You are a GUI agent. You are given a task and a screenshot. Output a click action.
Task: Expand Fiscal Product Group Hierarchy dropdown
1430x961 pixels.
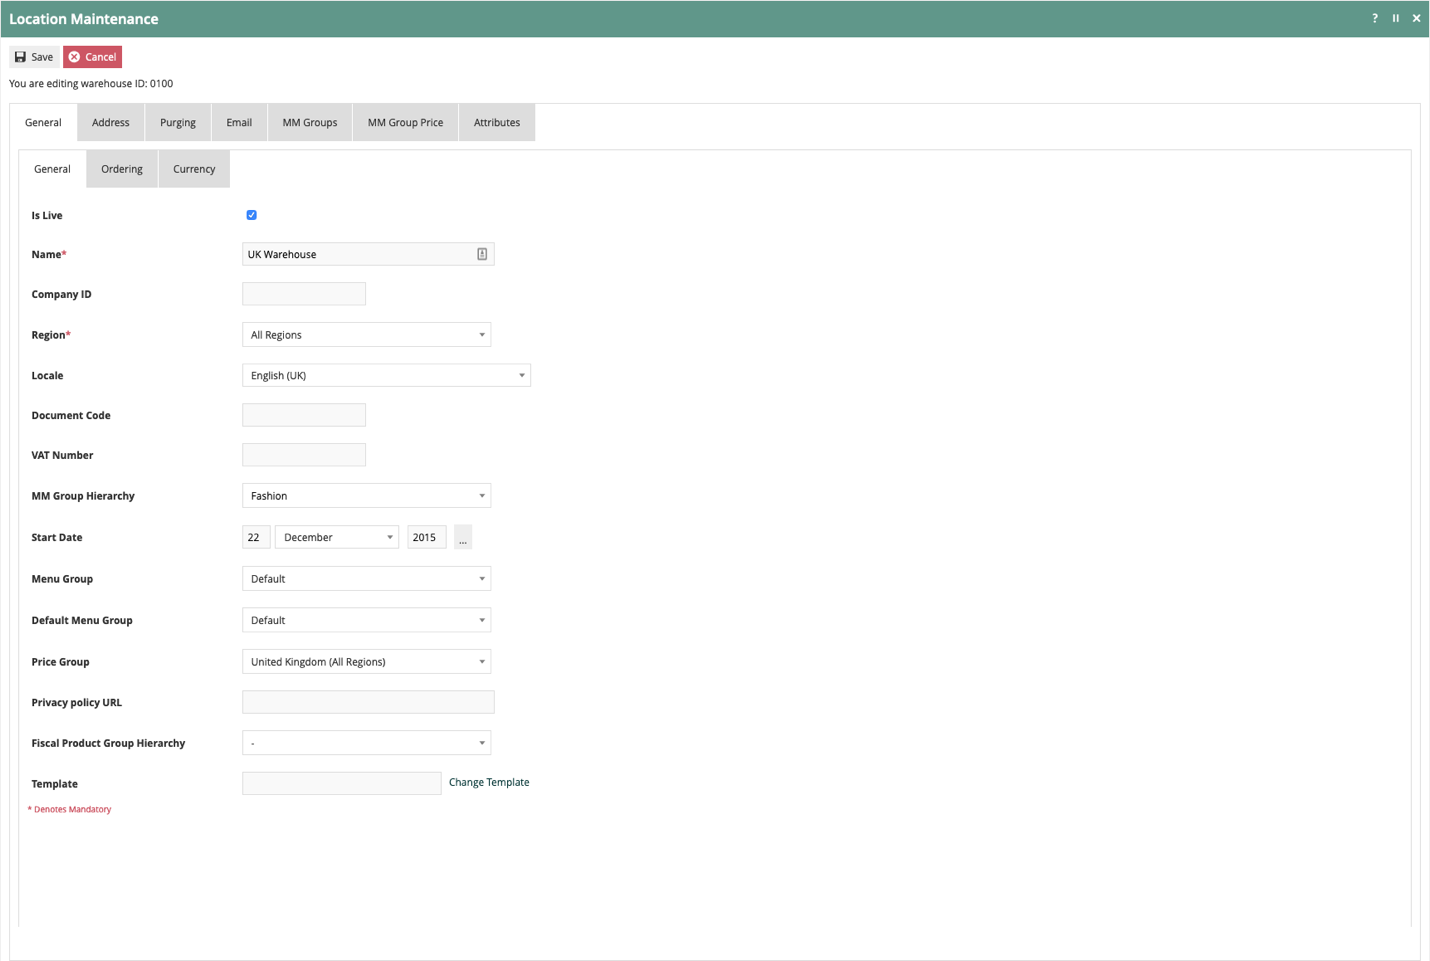pos(367,743)
